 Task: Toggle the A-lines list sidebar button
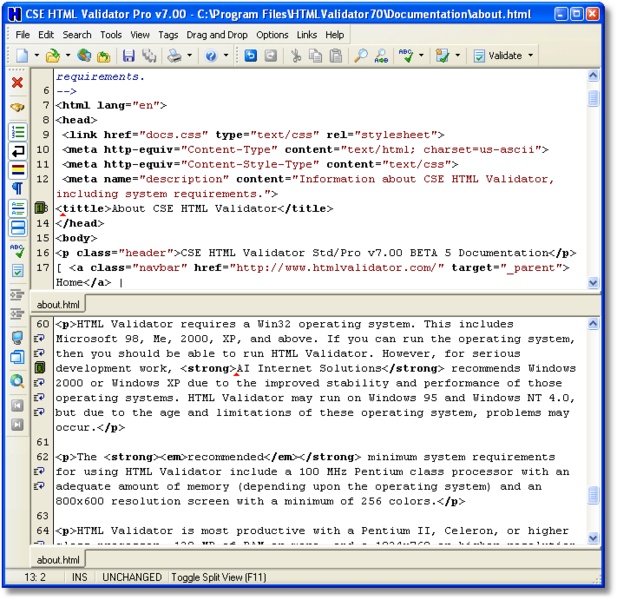point(18,209)
